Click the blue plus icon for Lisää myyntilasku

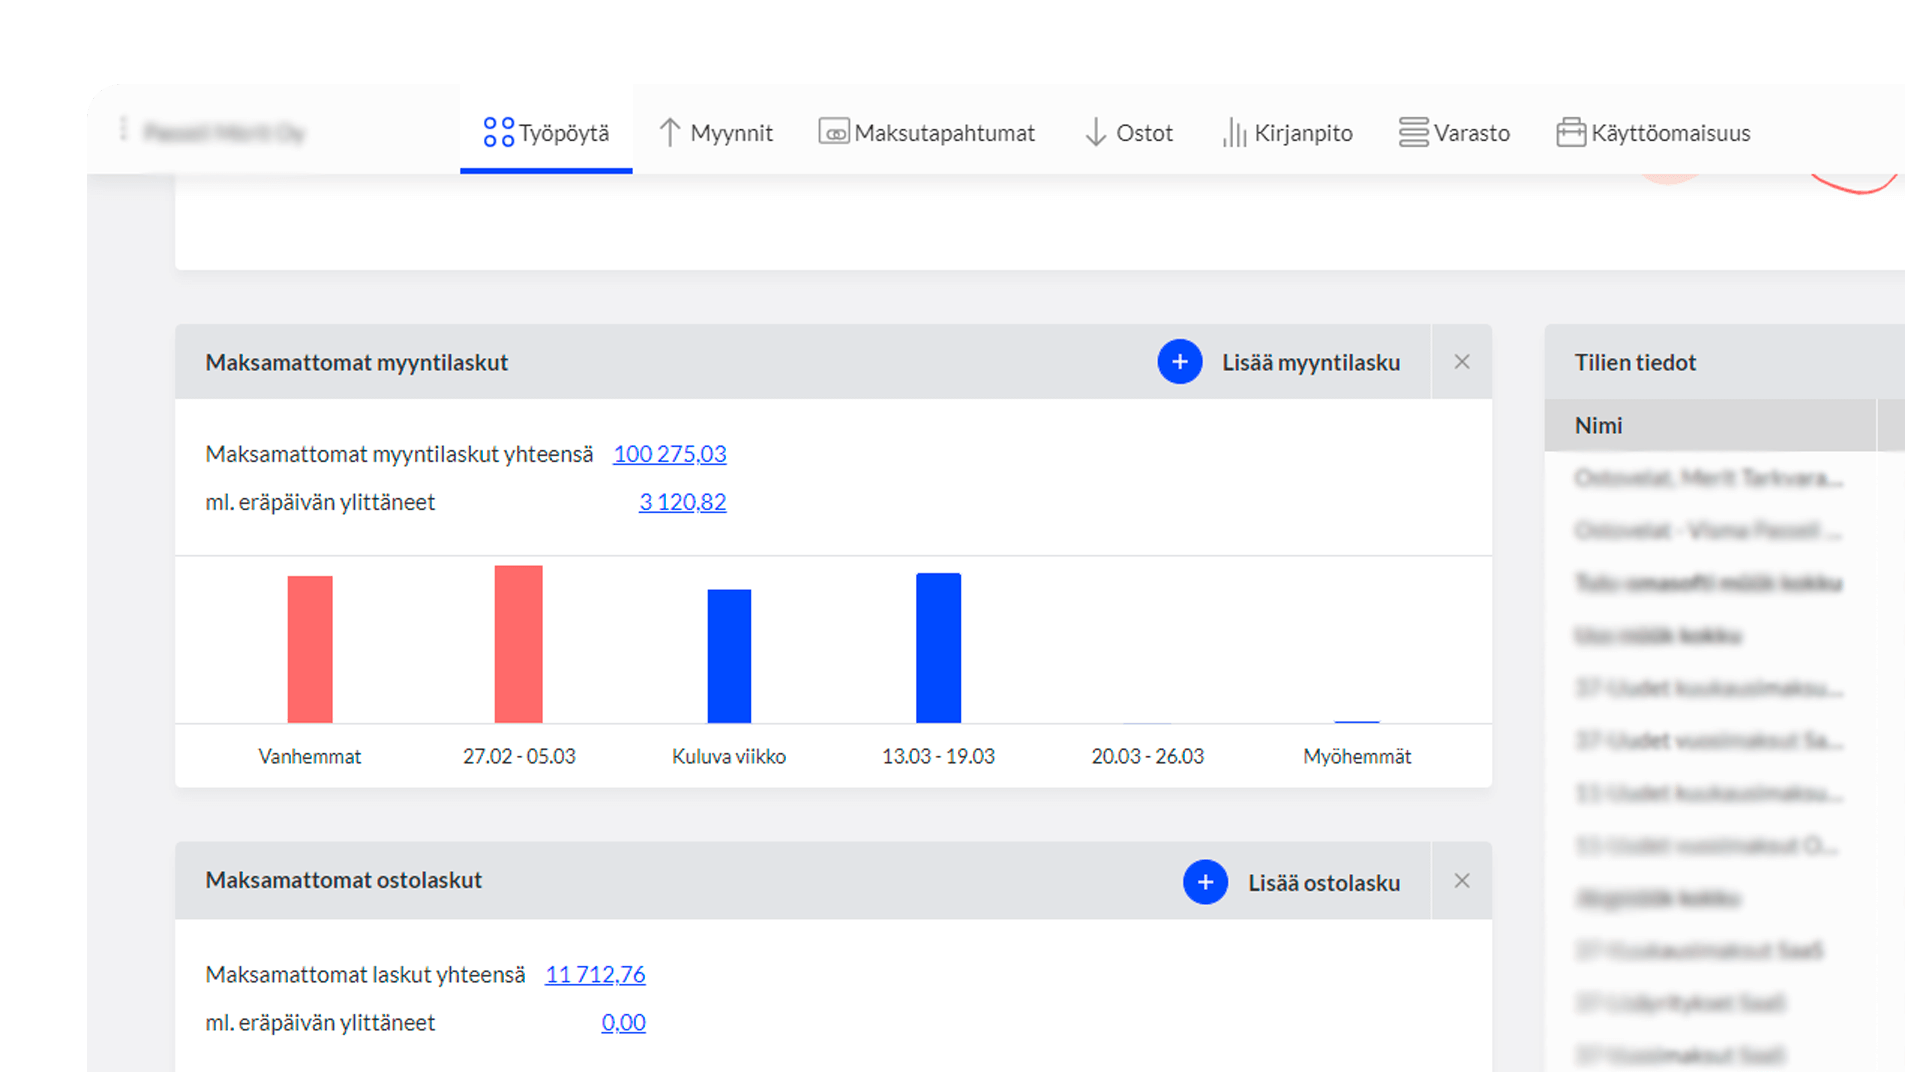[x=1180, y=362]
